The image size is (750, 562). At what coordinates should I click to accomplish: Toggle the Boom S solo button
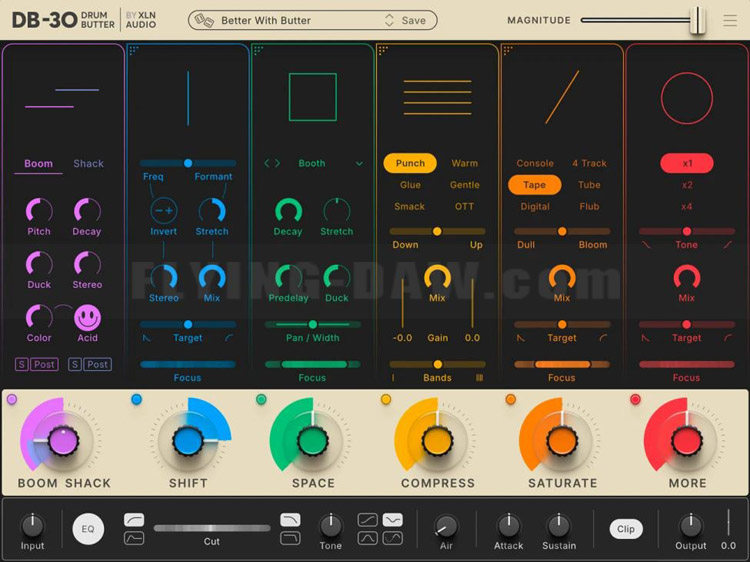pyautogui.click(x=21, y=364)
